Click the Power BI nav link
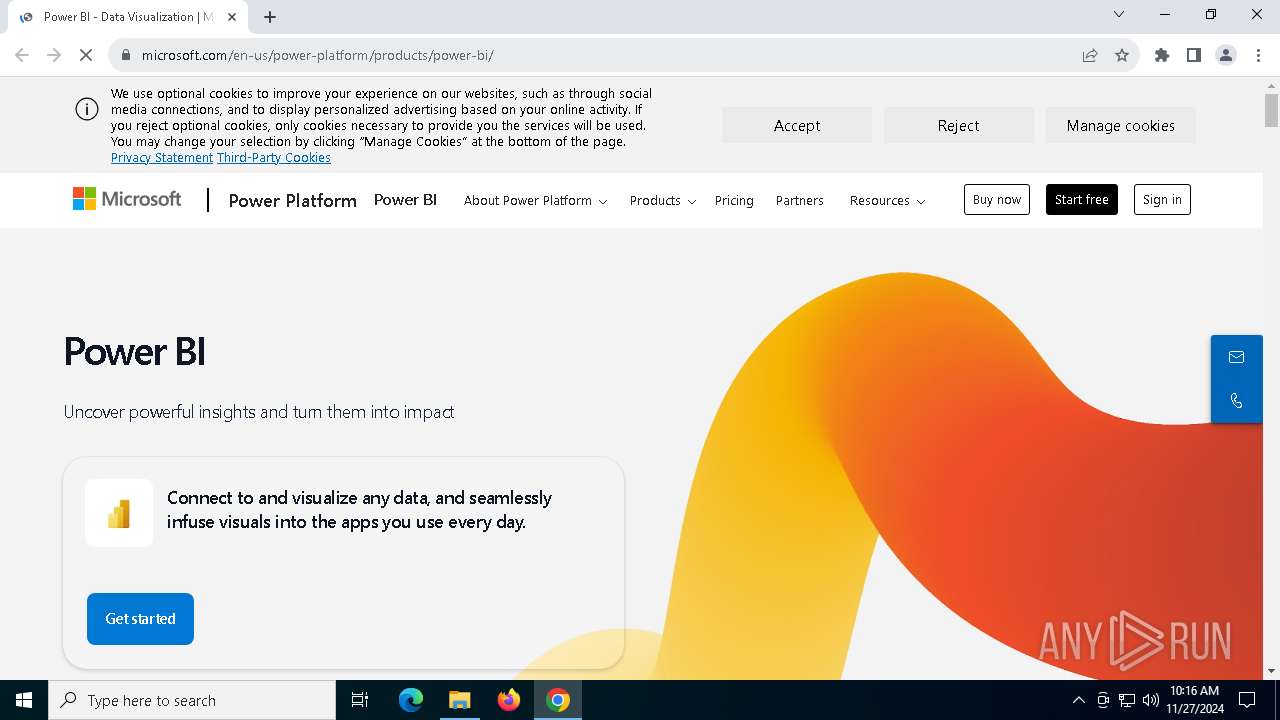 tap(405, 200)
